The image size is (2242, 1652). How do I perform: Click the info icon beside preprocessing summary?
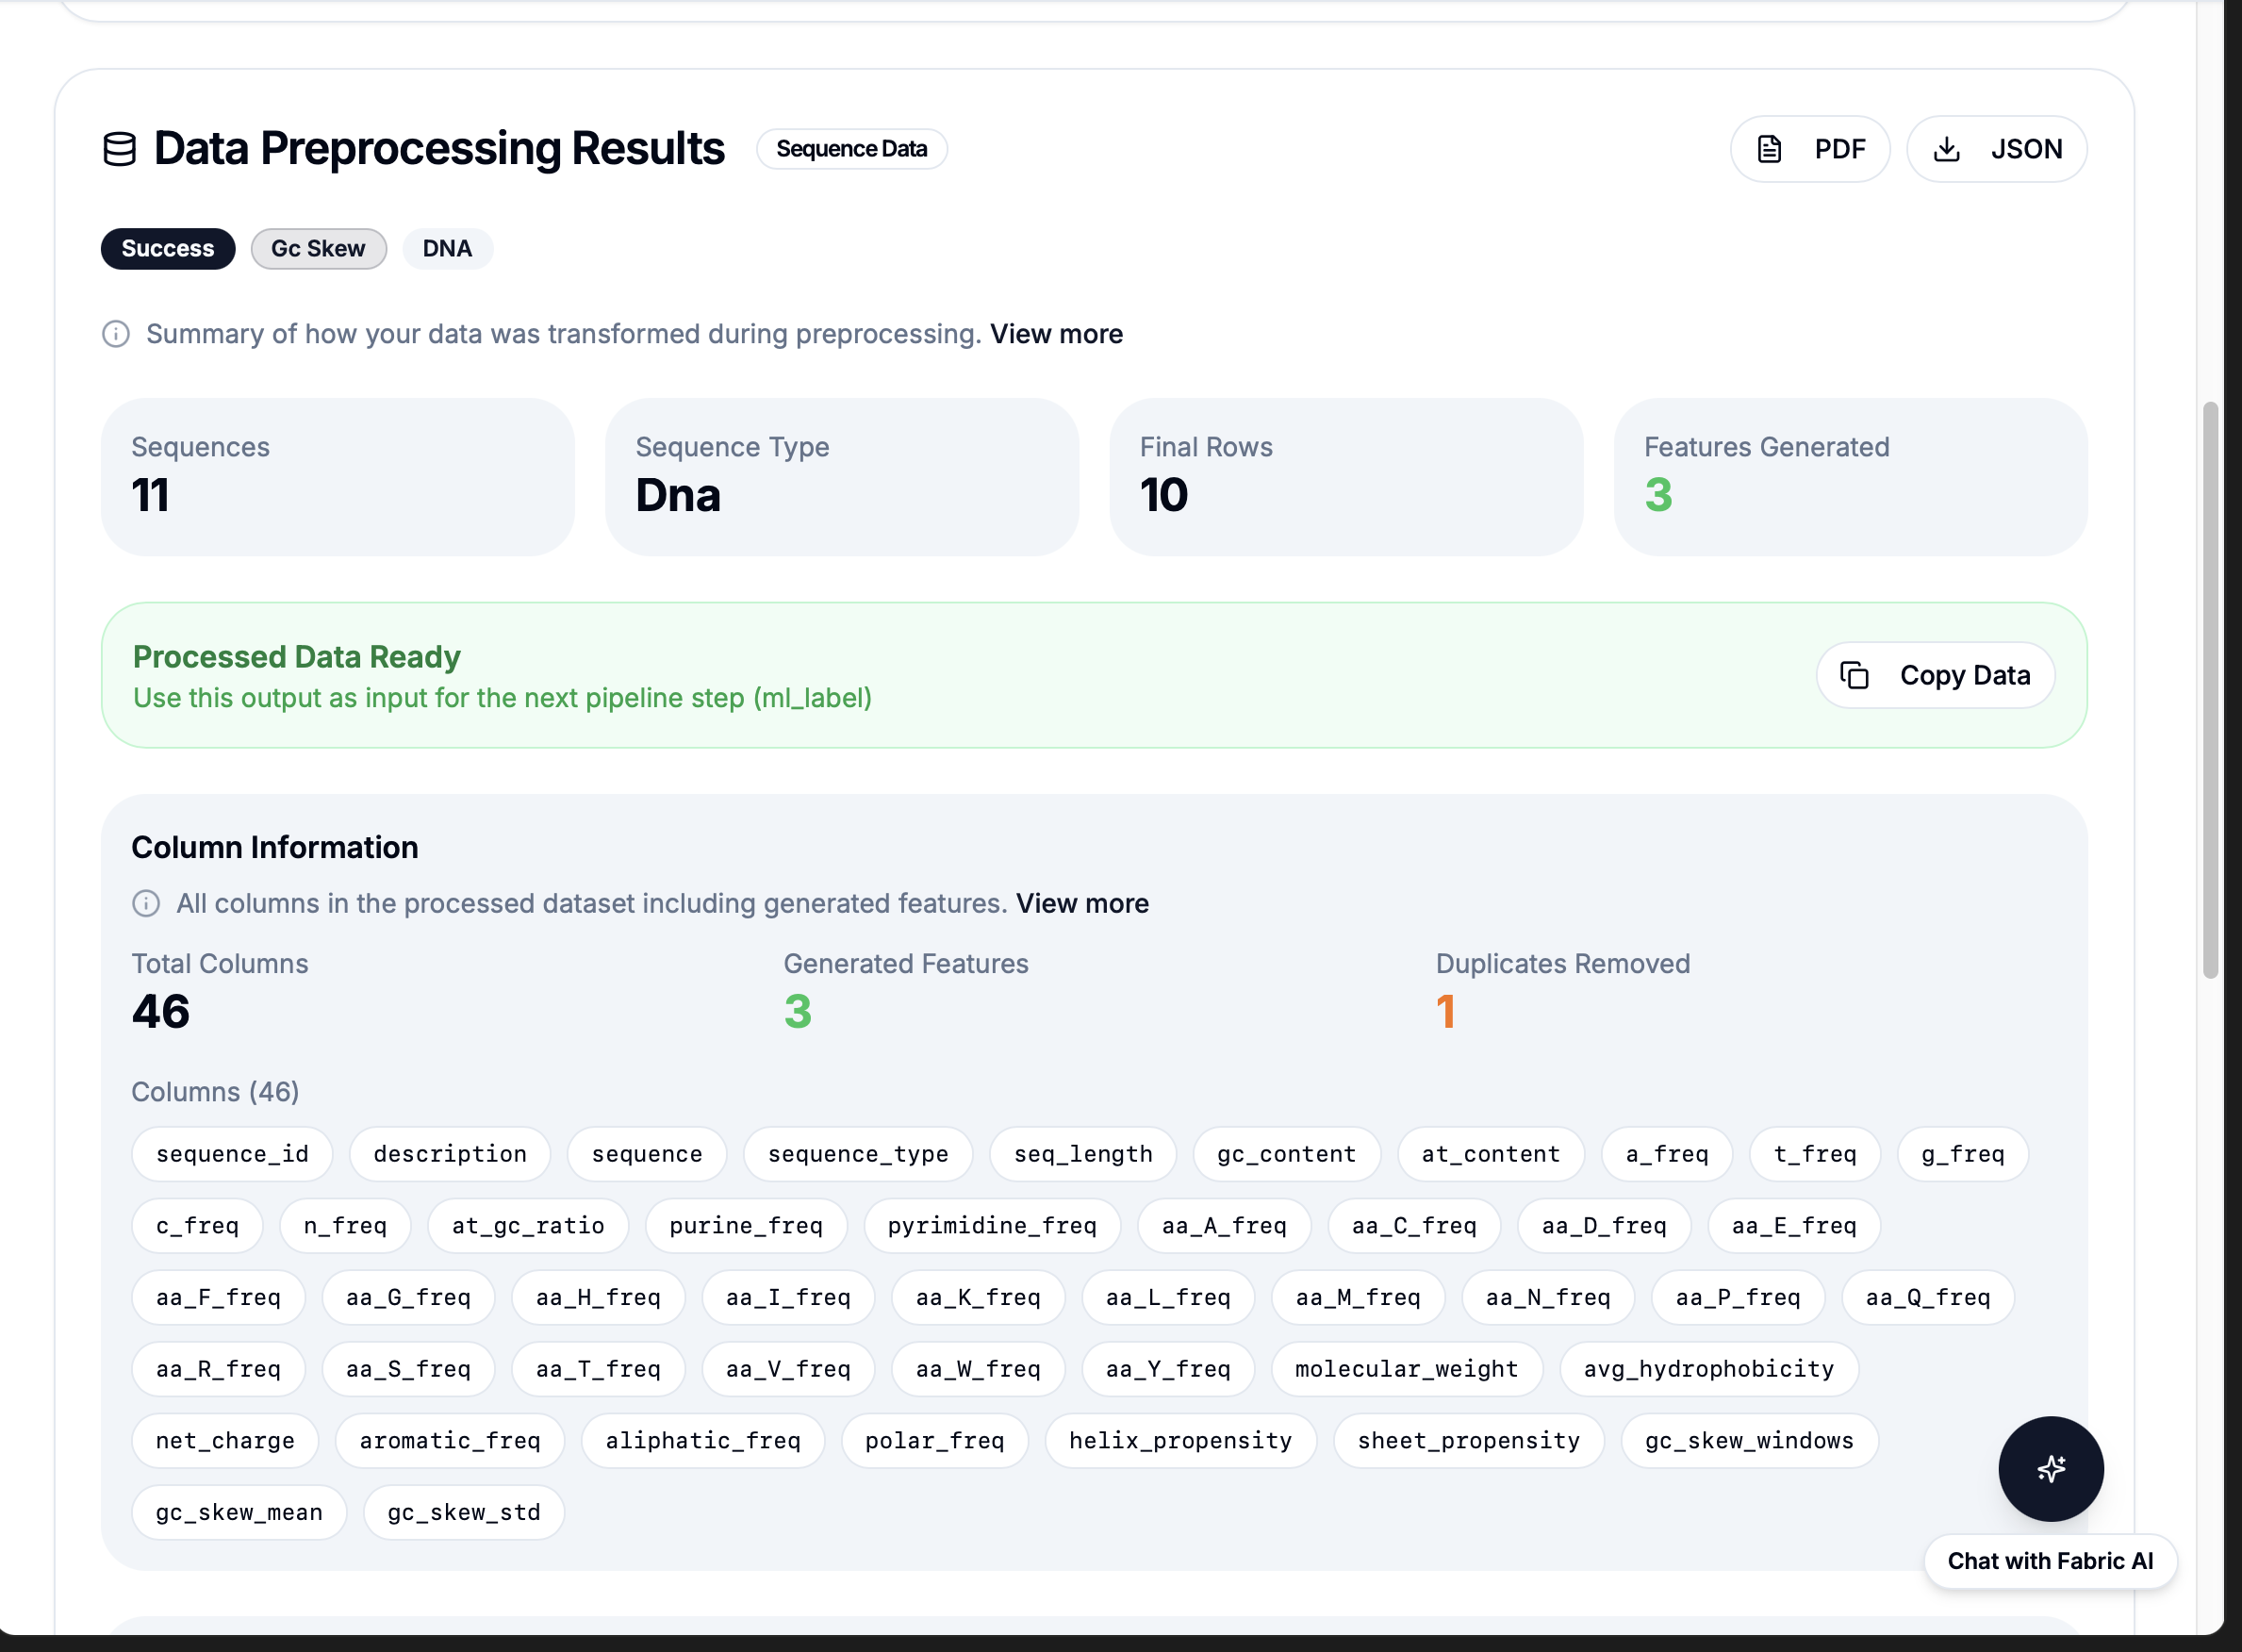click(116, 334)
